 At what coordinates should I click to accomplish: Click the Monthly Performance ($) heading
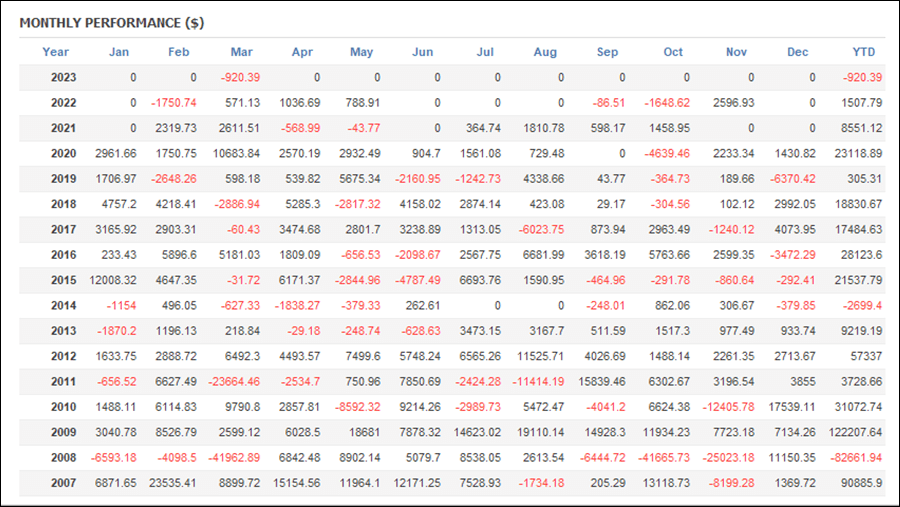click(112, 23)
